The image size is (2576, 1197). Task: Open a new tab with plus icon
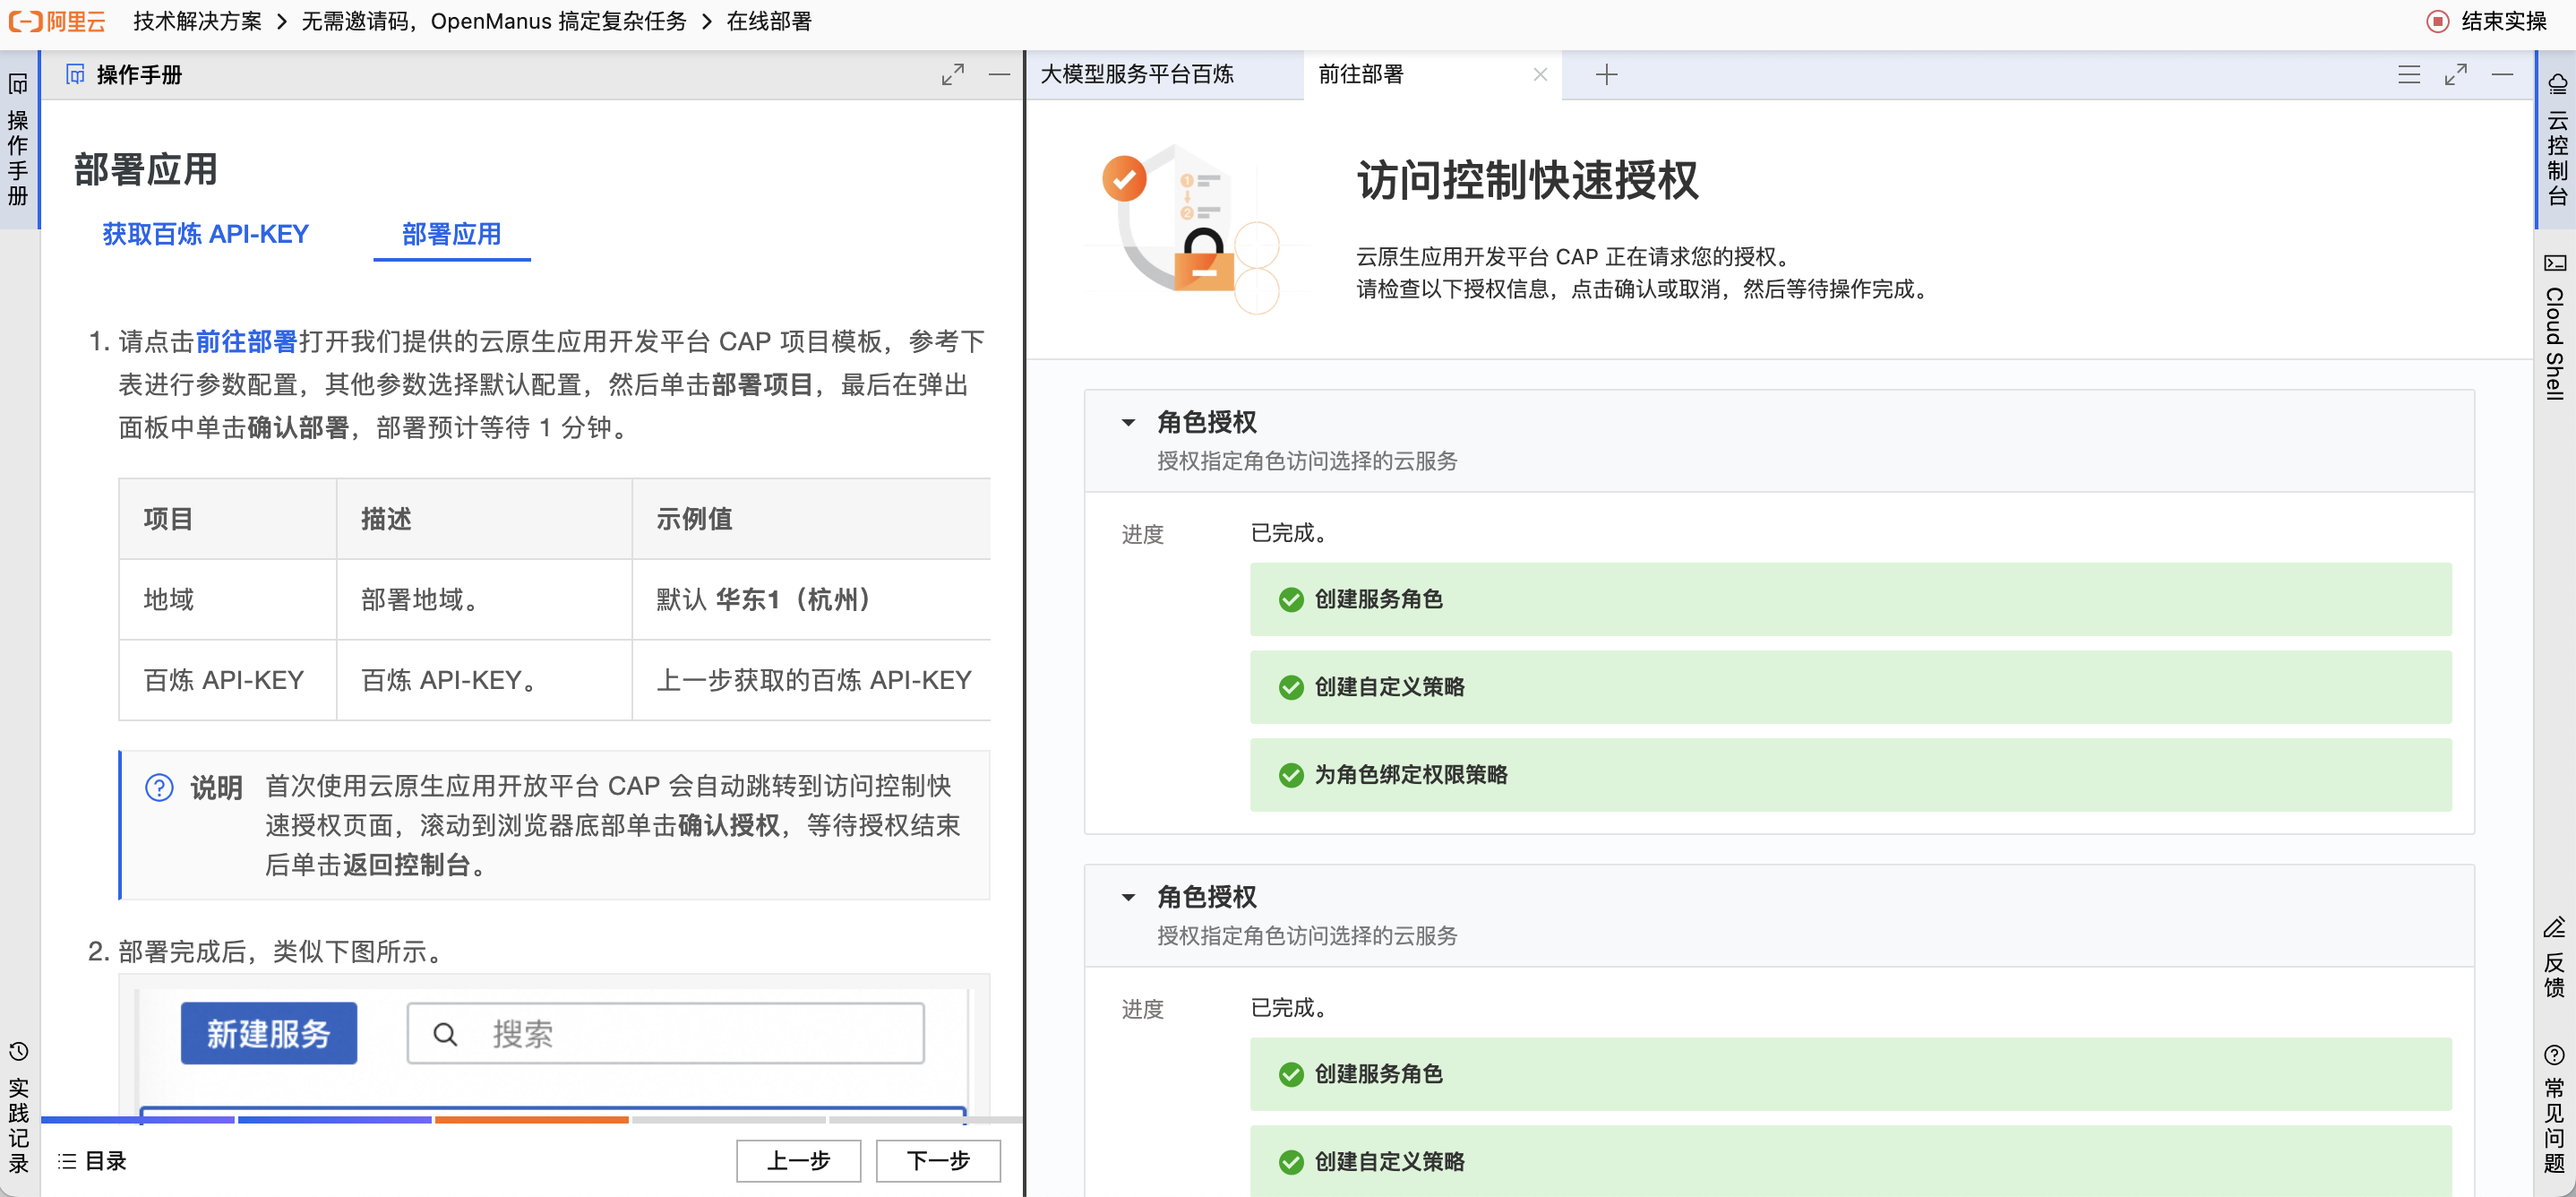(1606, 75)
